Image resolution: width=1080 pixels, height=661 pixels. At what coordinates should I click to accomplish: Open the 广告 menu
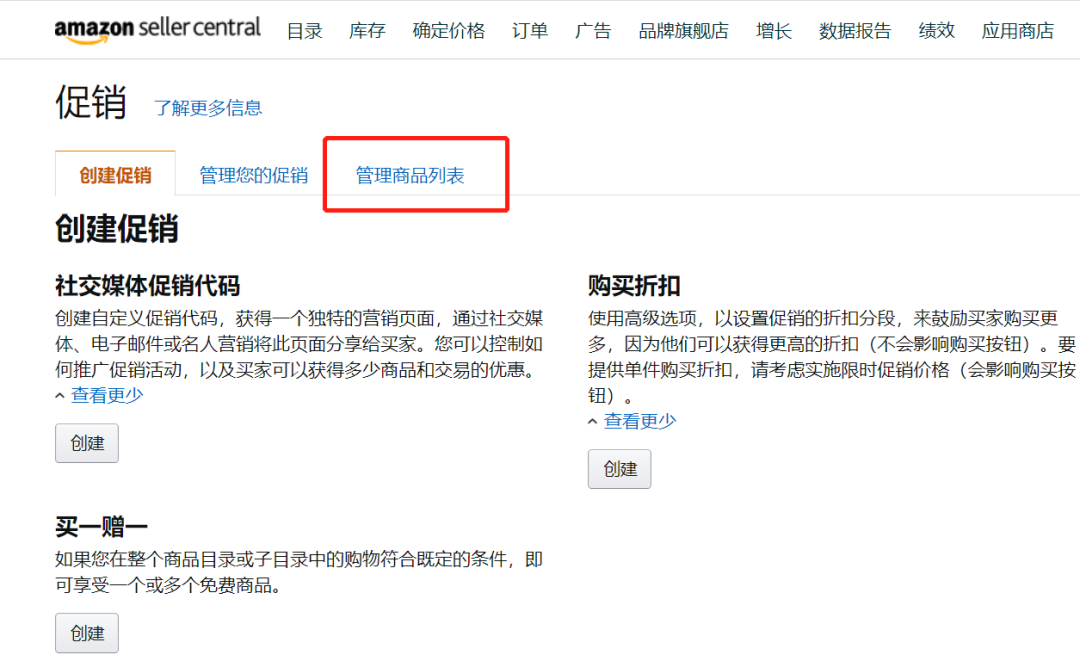coord(593,31)
